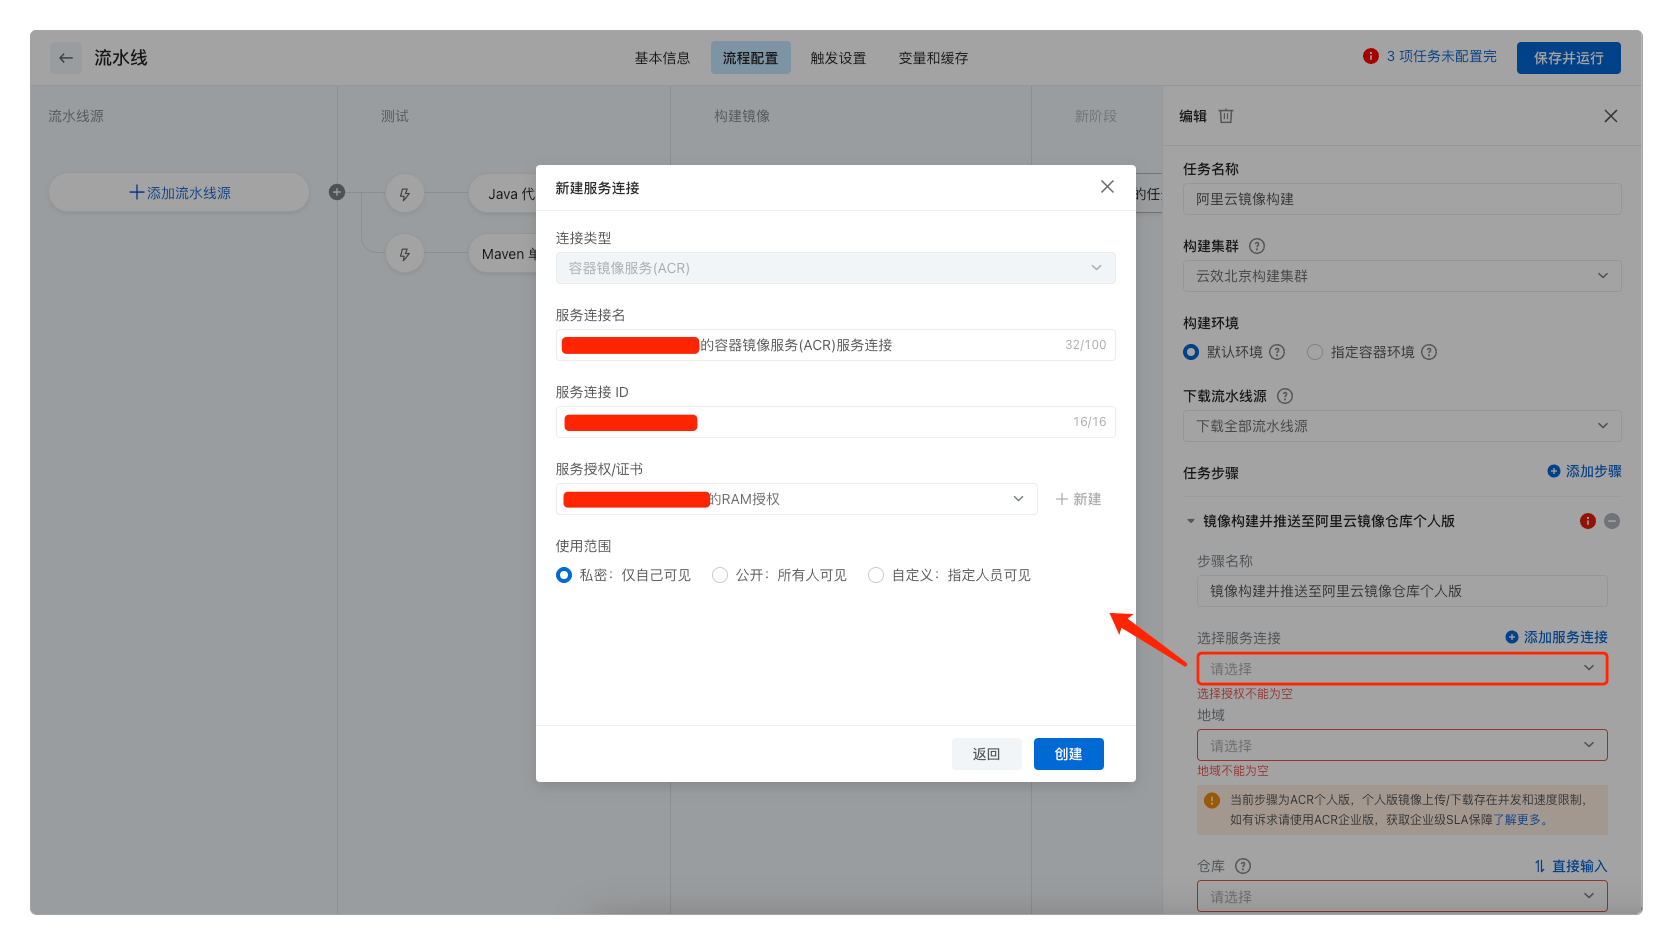
Task: Open the 仓库 dropdown
Action: pyautogui.click(x=1402, y=896)
